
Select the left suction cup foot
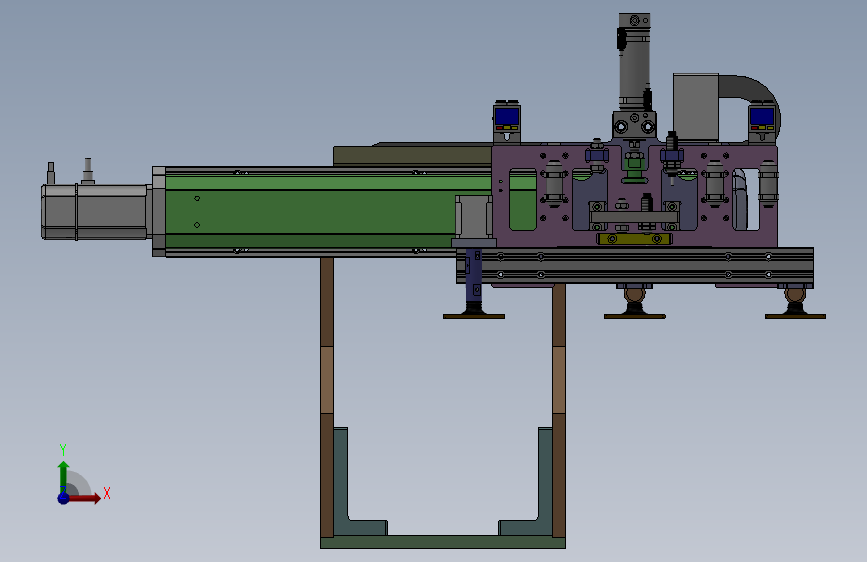coord(474,311)
